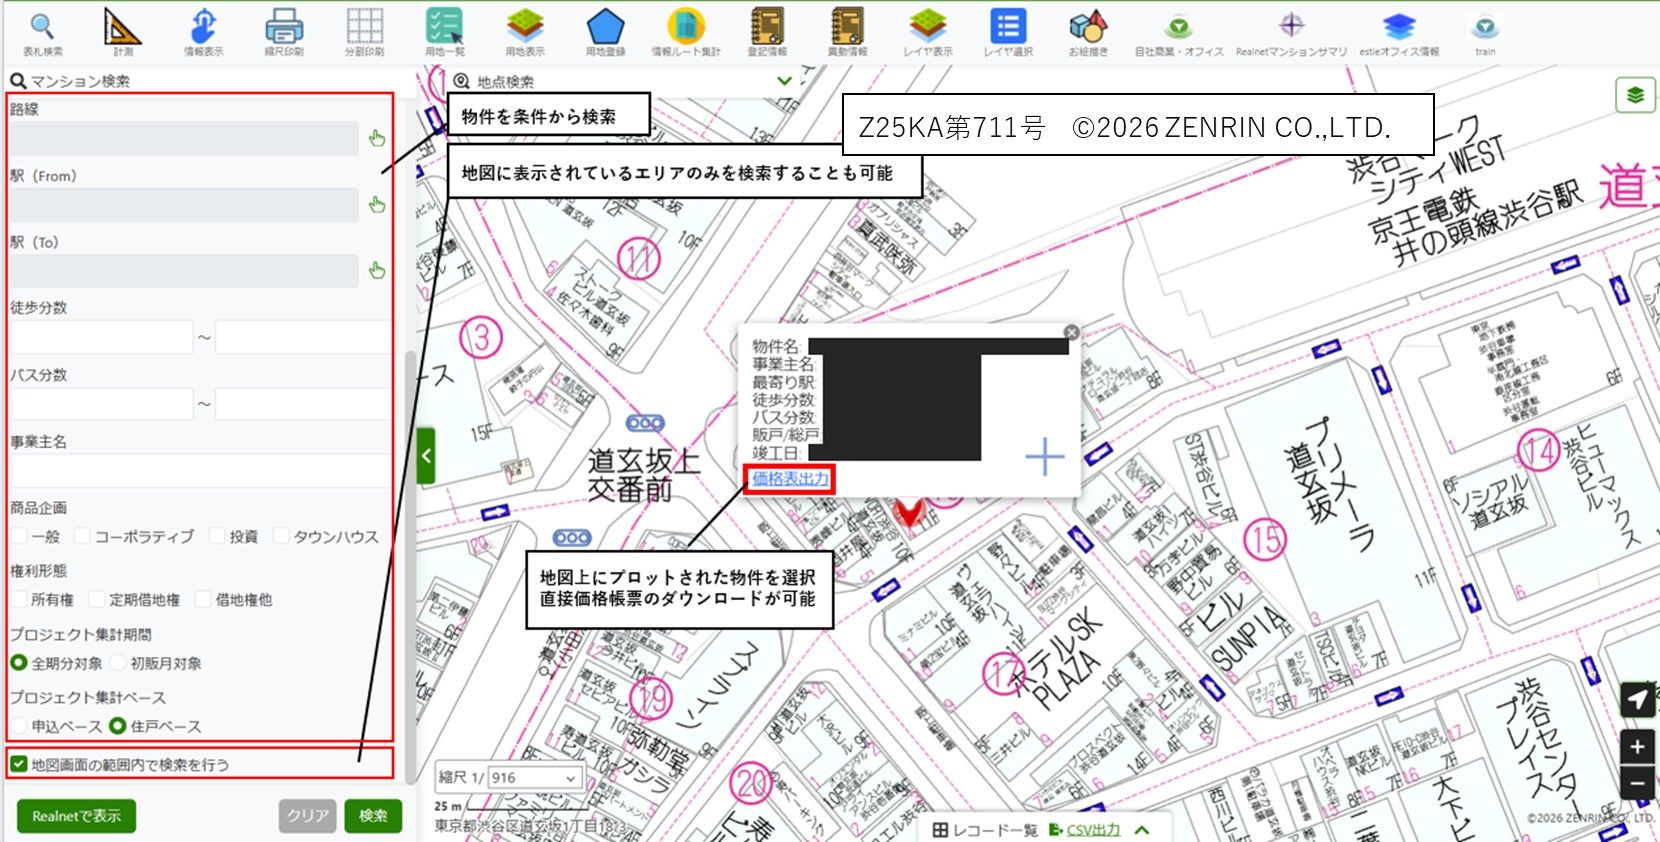This screenshot has width=1660, height=842.
Task: Open 縮尺印刷 scale print
Action: tap(284, 31)
